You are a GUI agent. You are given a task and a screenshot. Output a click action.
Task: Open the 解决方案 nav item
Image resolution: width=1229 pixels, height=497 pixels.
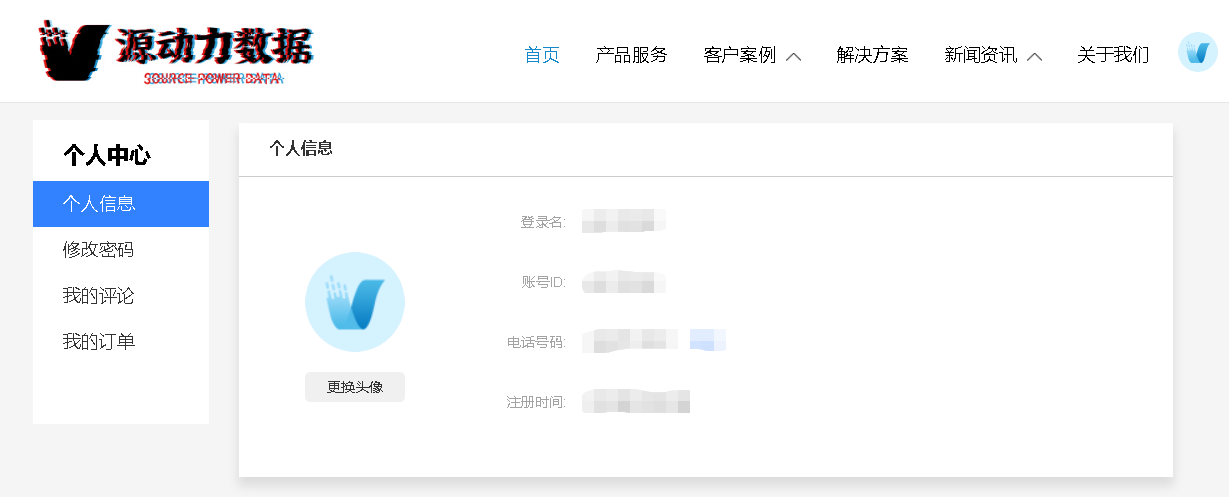point(872,55)
